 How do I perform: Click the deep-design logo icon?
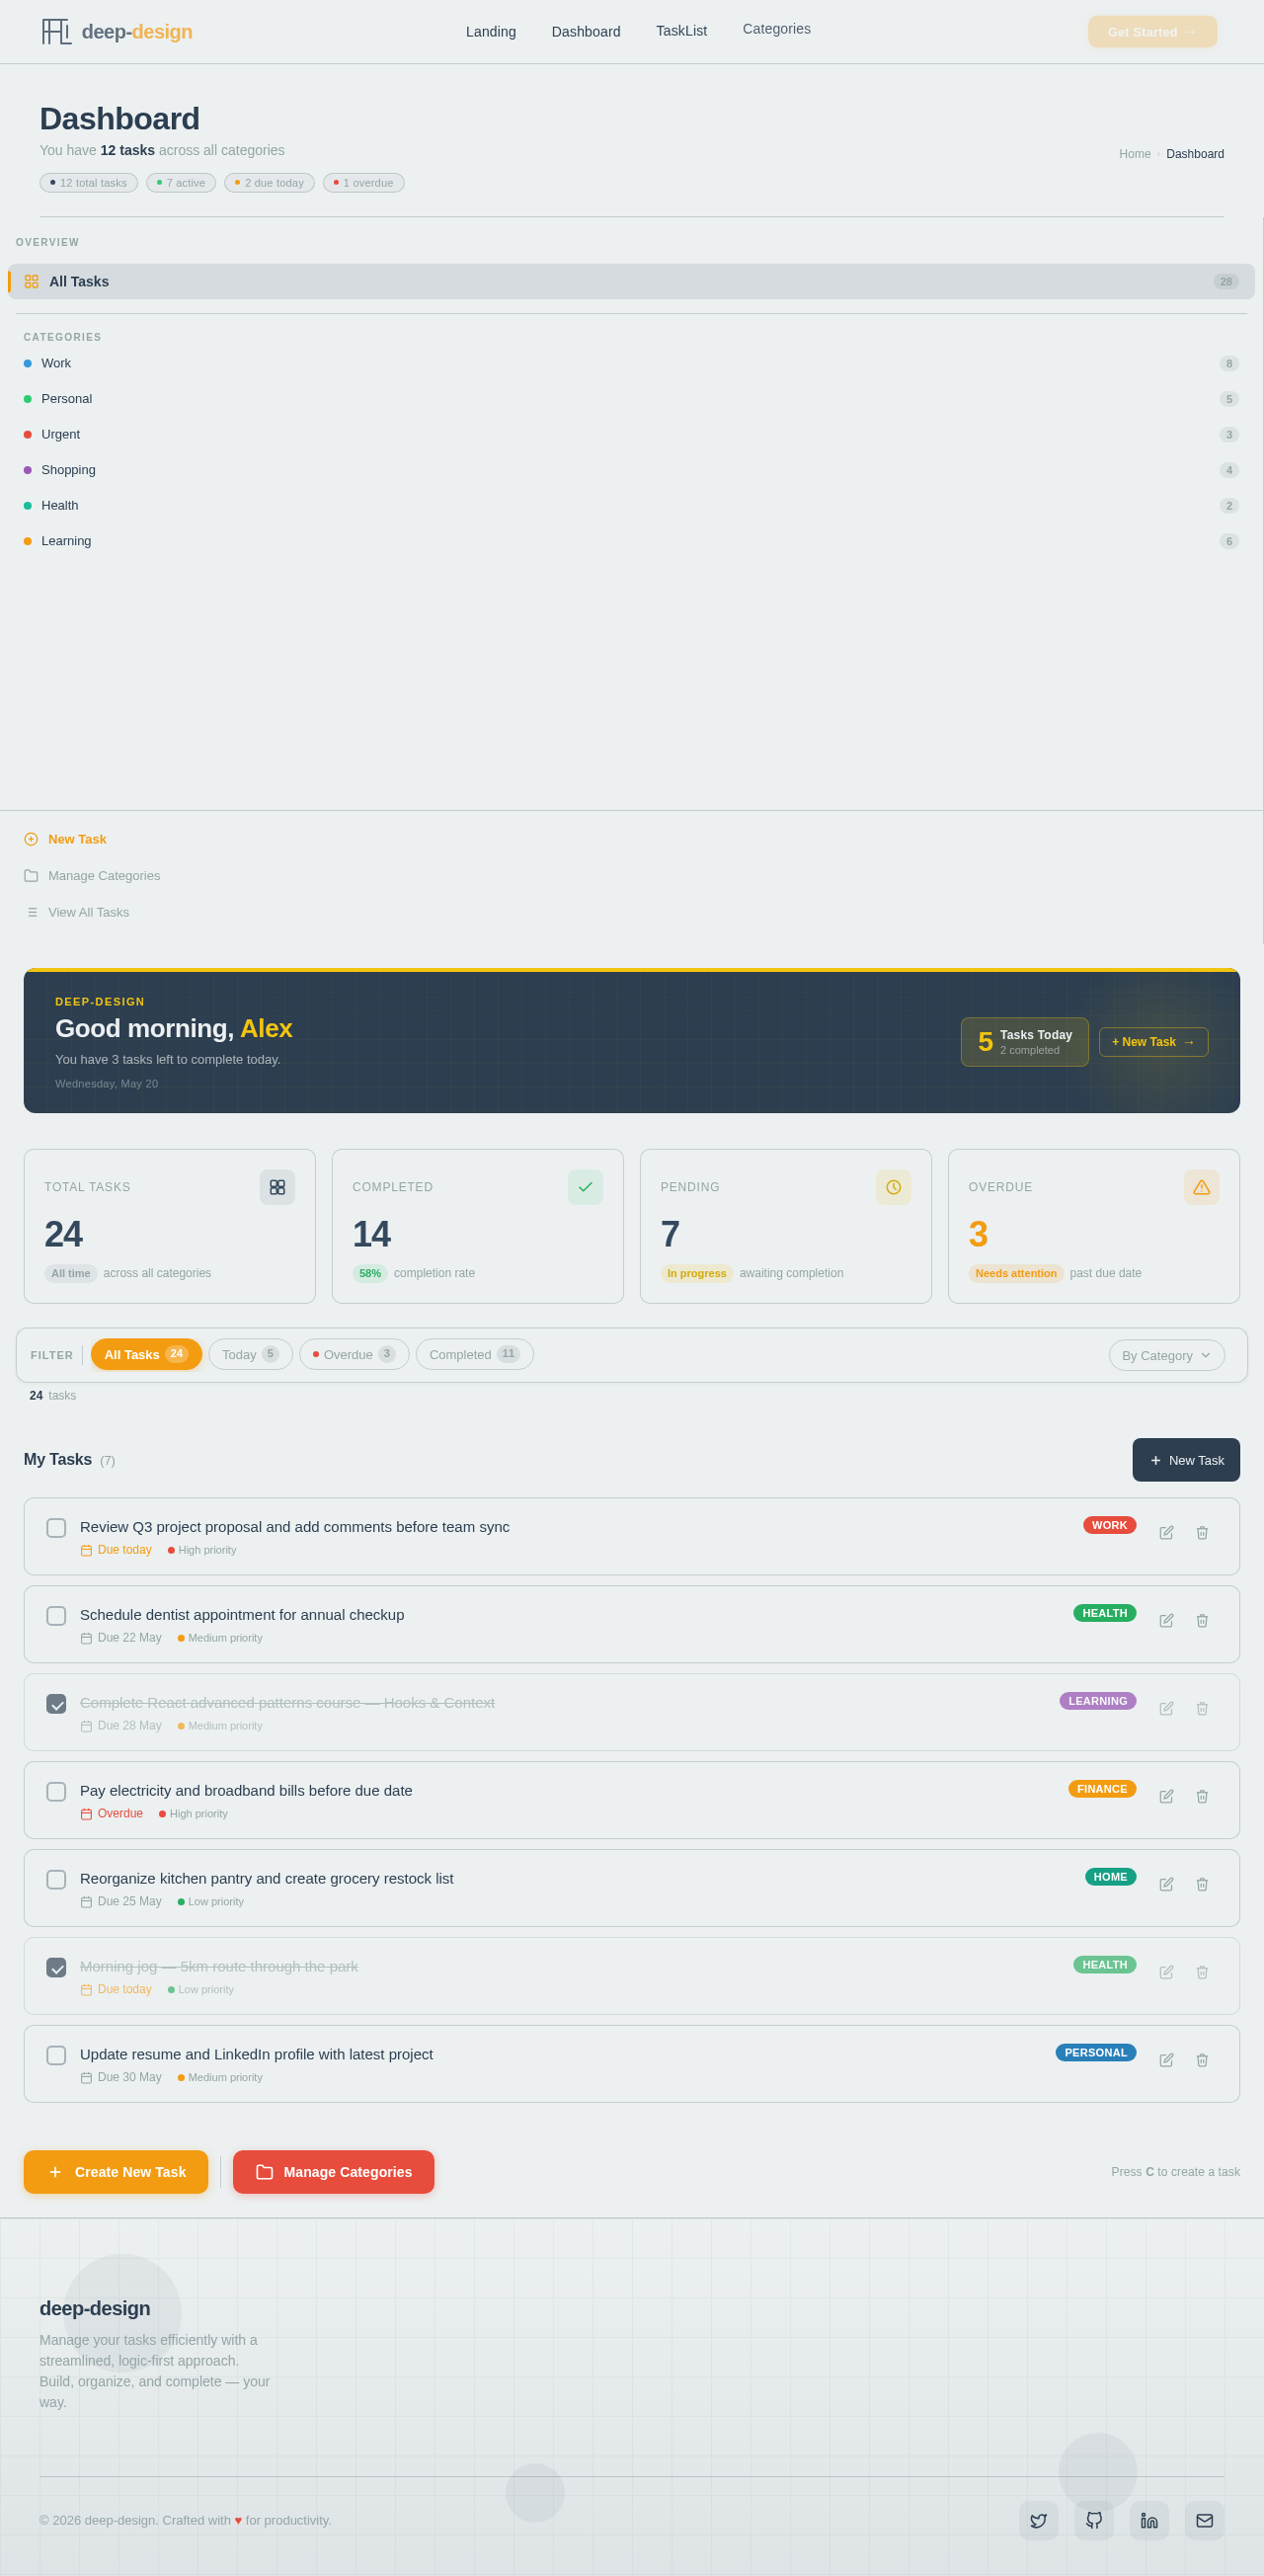pyautogui.click(x=56, y=31)
